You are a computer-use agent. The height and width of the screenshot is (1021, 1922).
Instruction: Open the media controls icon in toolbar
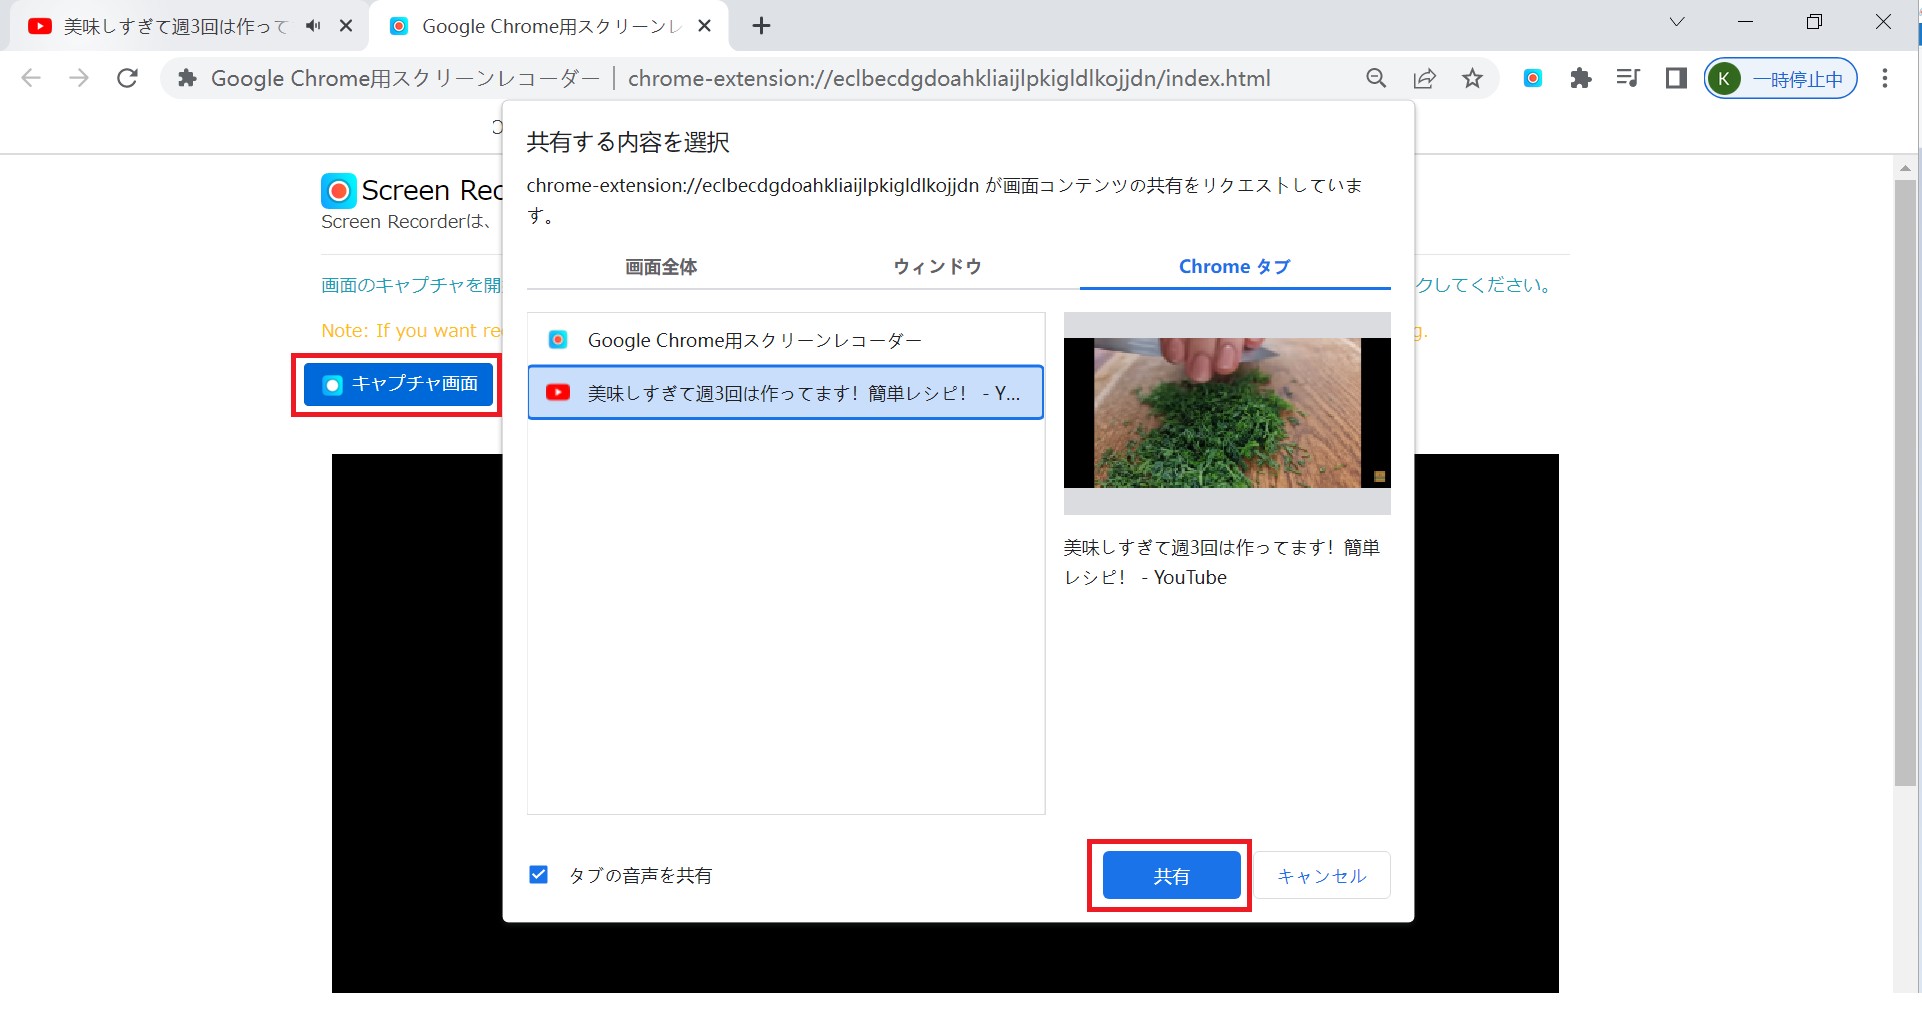tap(1628, 78)
